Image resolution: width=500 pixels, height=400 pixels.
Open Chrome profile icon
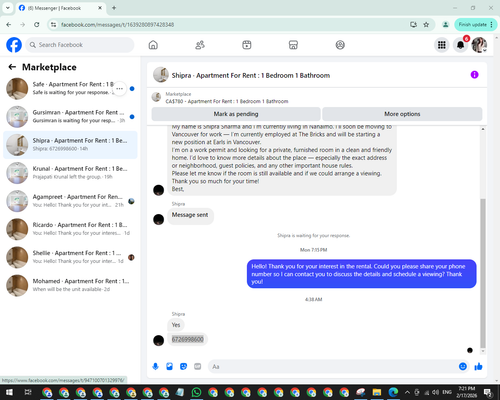pyautogui.click(x=445, y=24)
